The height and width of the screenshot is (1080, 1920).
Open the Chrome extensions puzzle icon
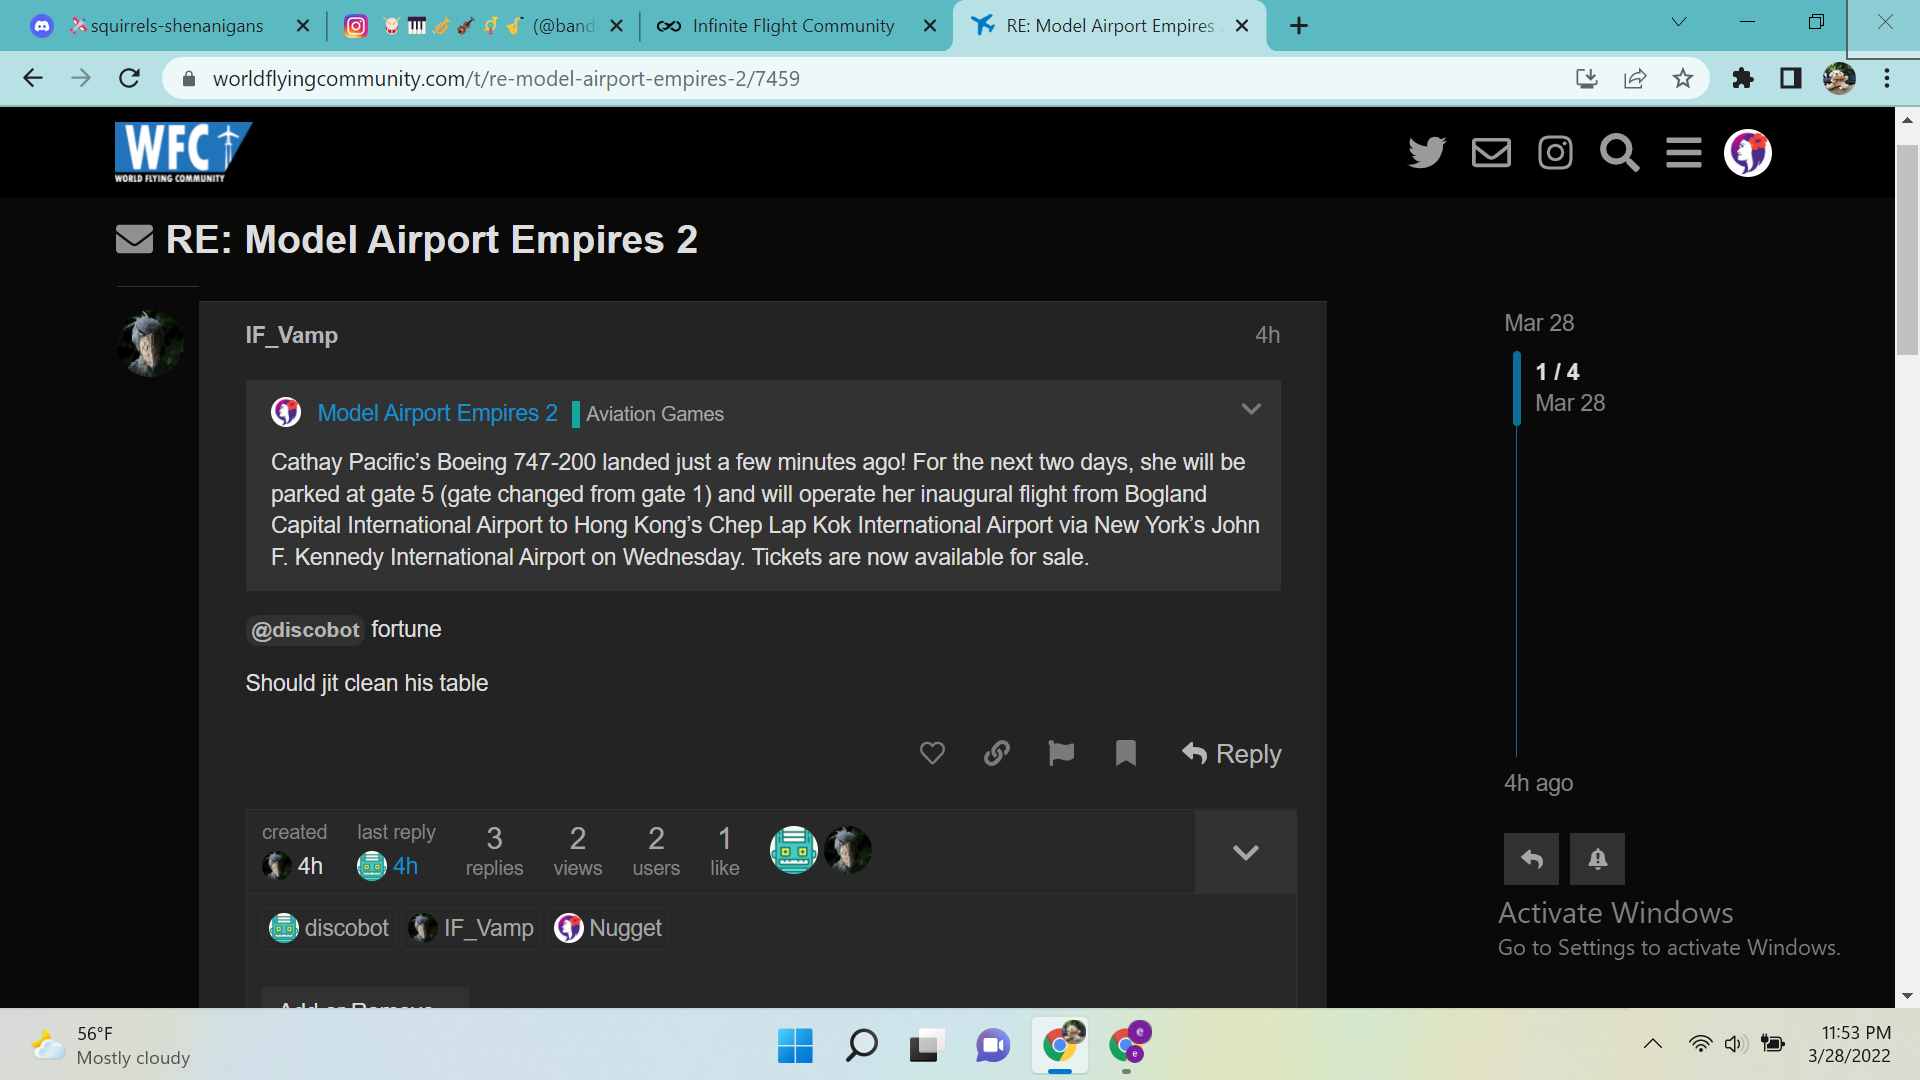click(x=1742, y=78)
